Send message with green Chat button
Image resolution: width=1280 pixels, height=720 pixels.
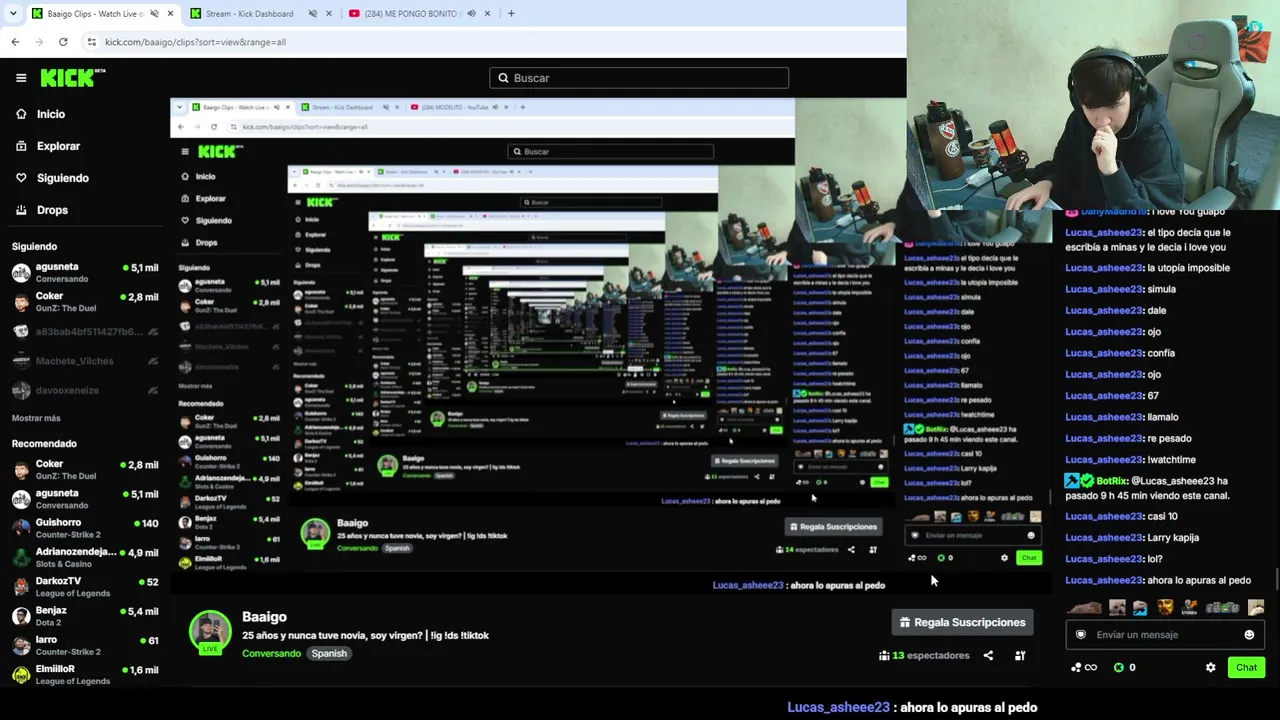(x=1246, y=667)
